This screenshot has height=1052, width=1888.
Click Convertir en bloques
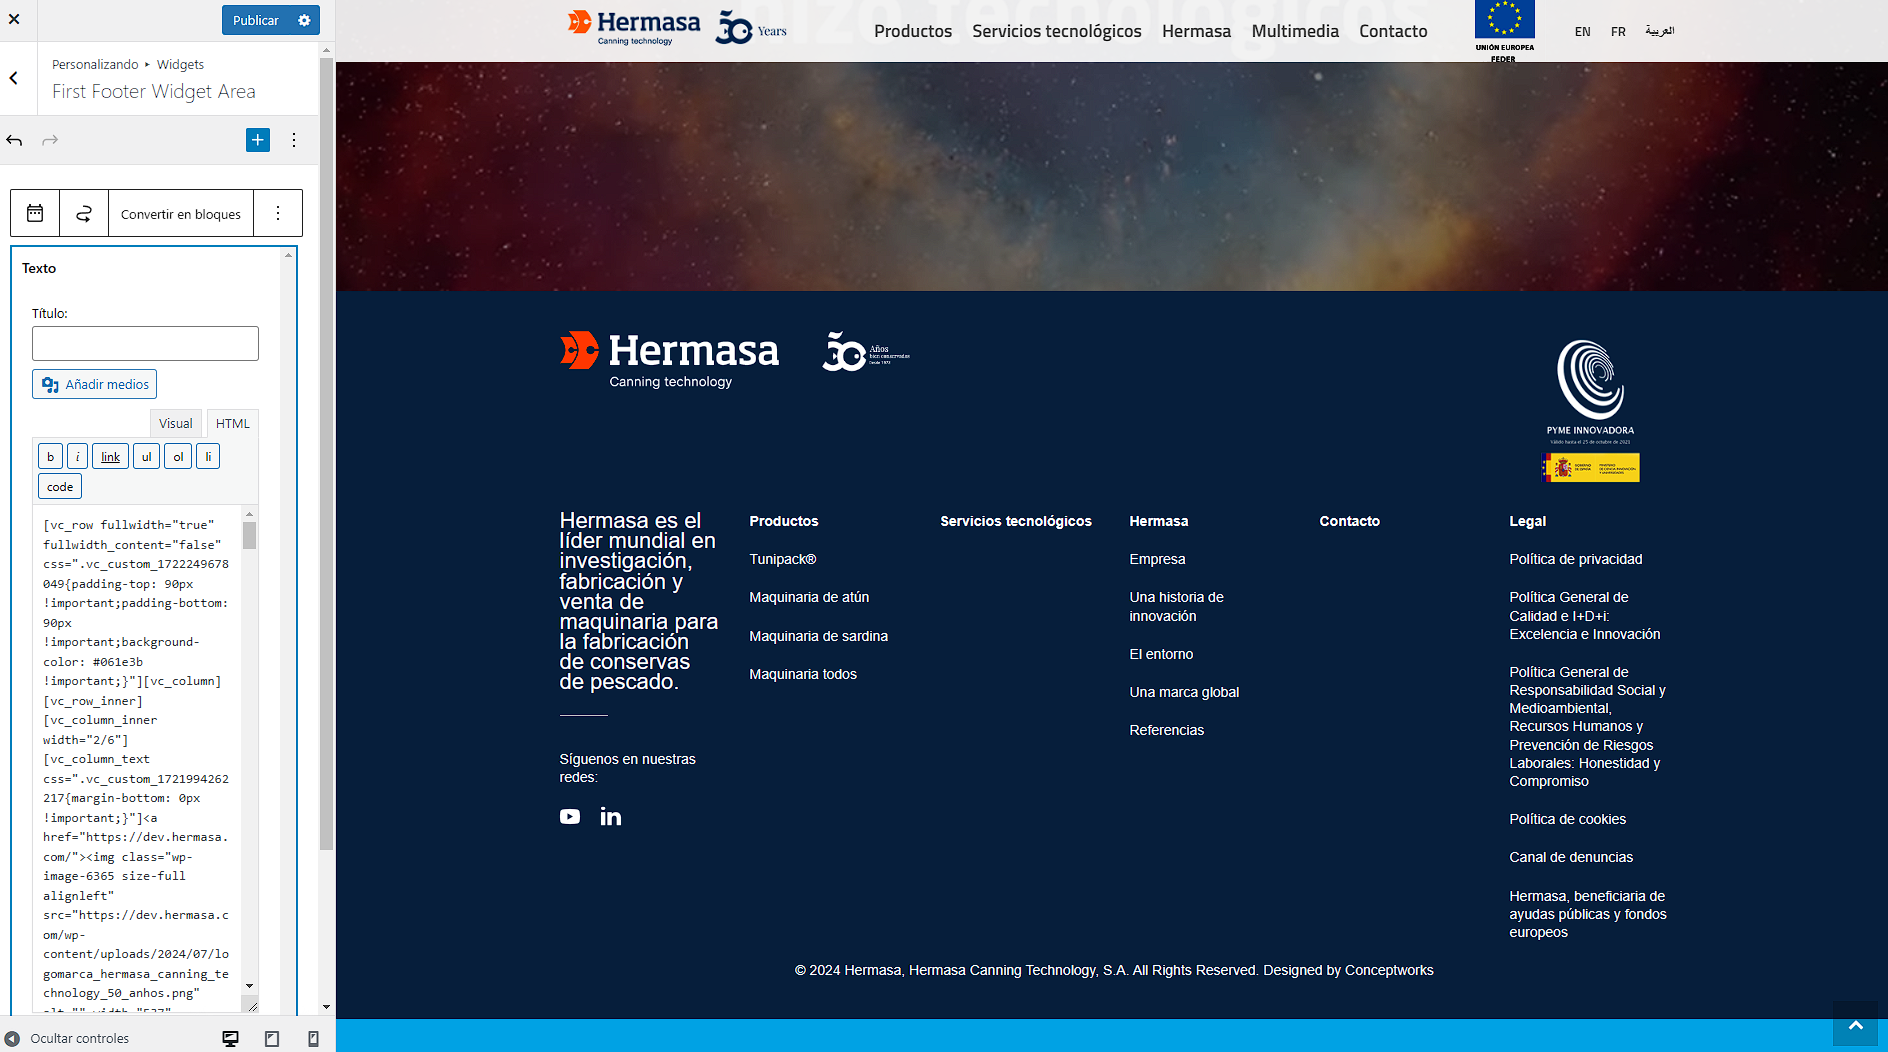coord(181,214)
